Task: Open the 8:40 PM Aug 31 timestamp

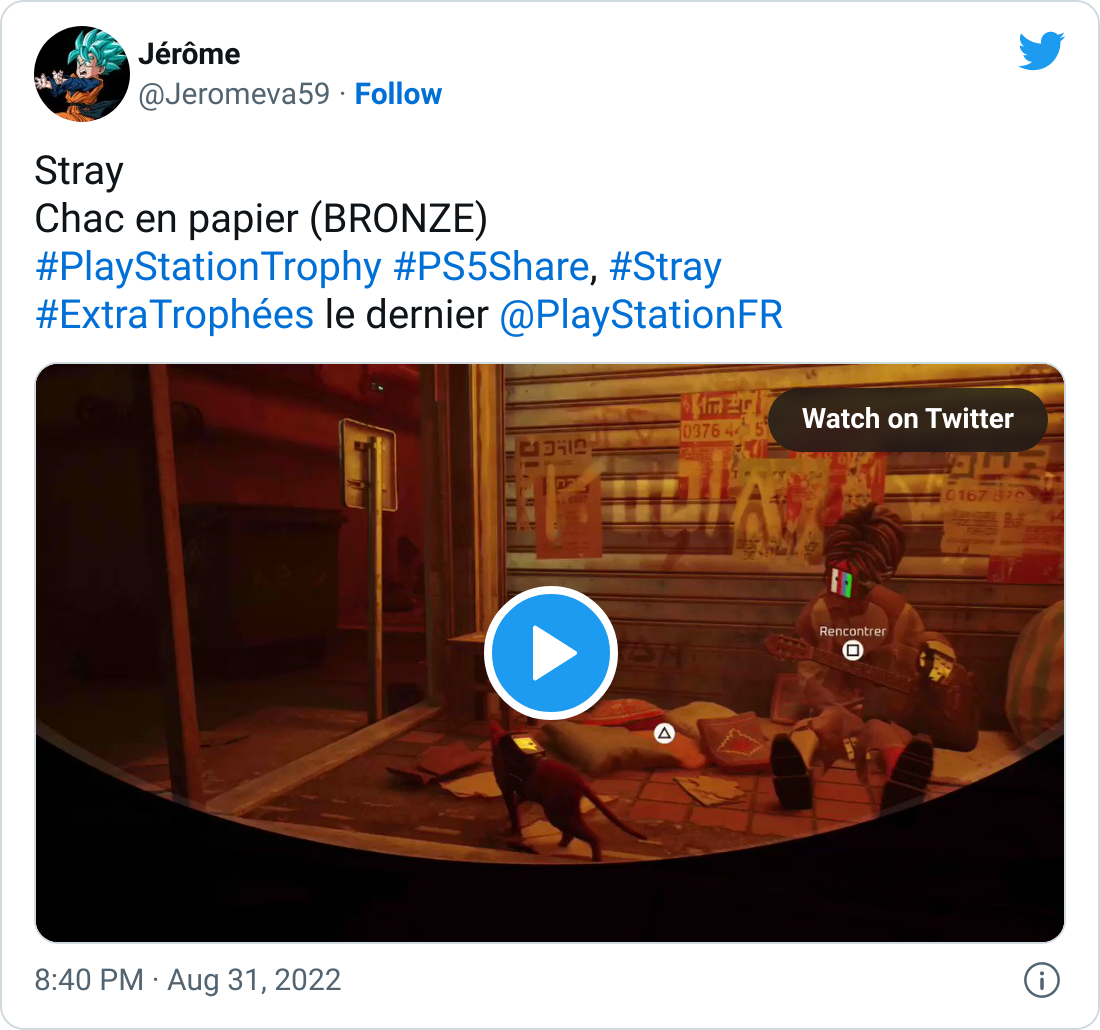Action: (187, 979)
